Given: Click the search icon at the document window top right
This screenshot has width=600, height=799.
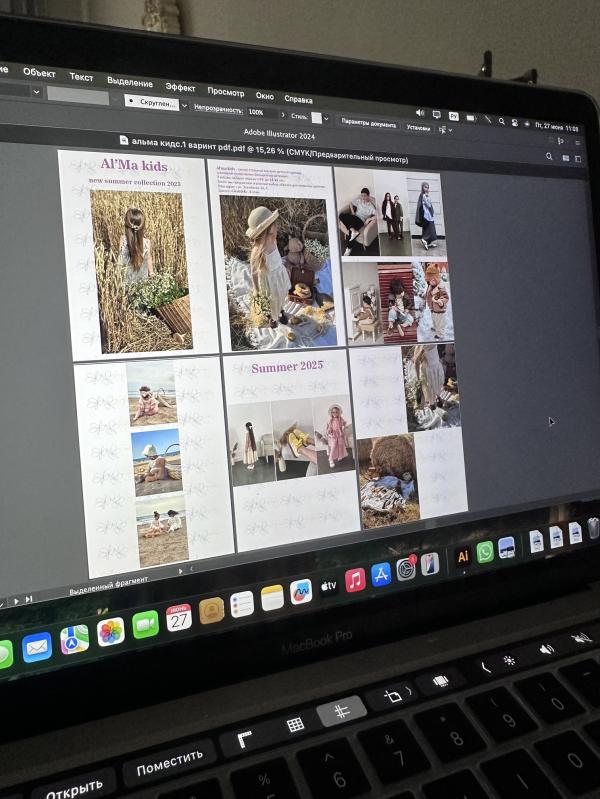Looking at the screenshot, I should tap(549, 156).
